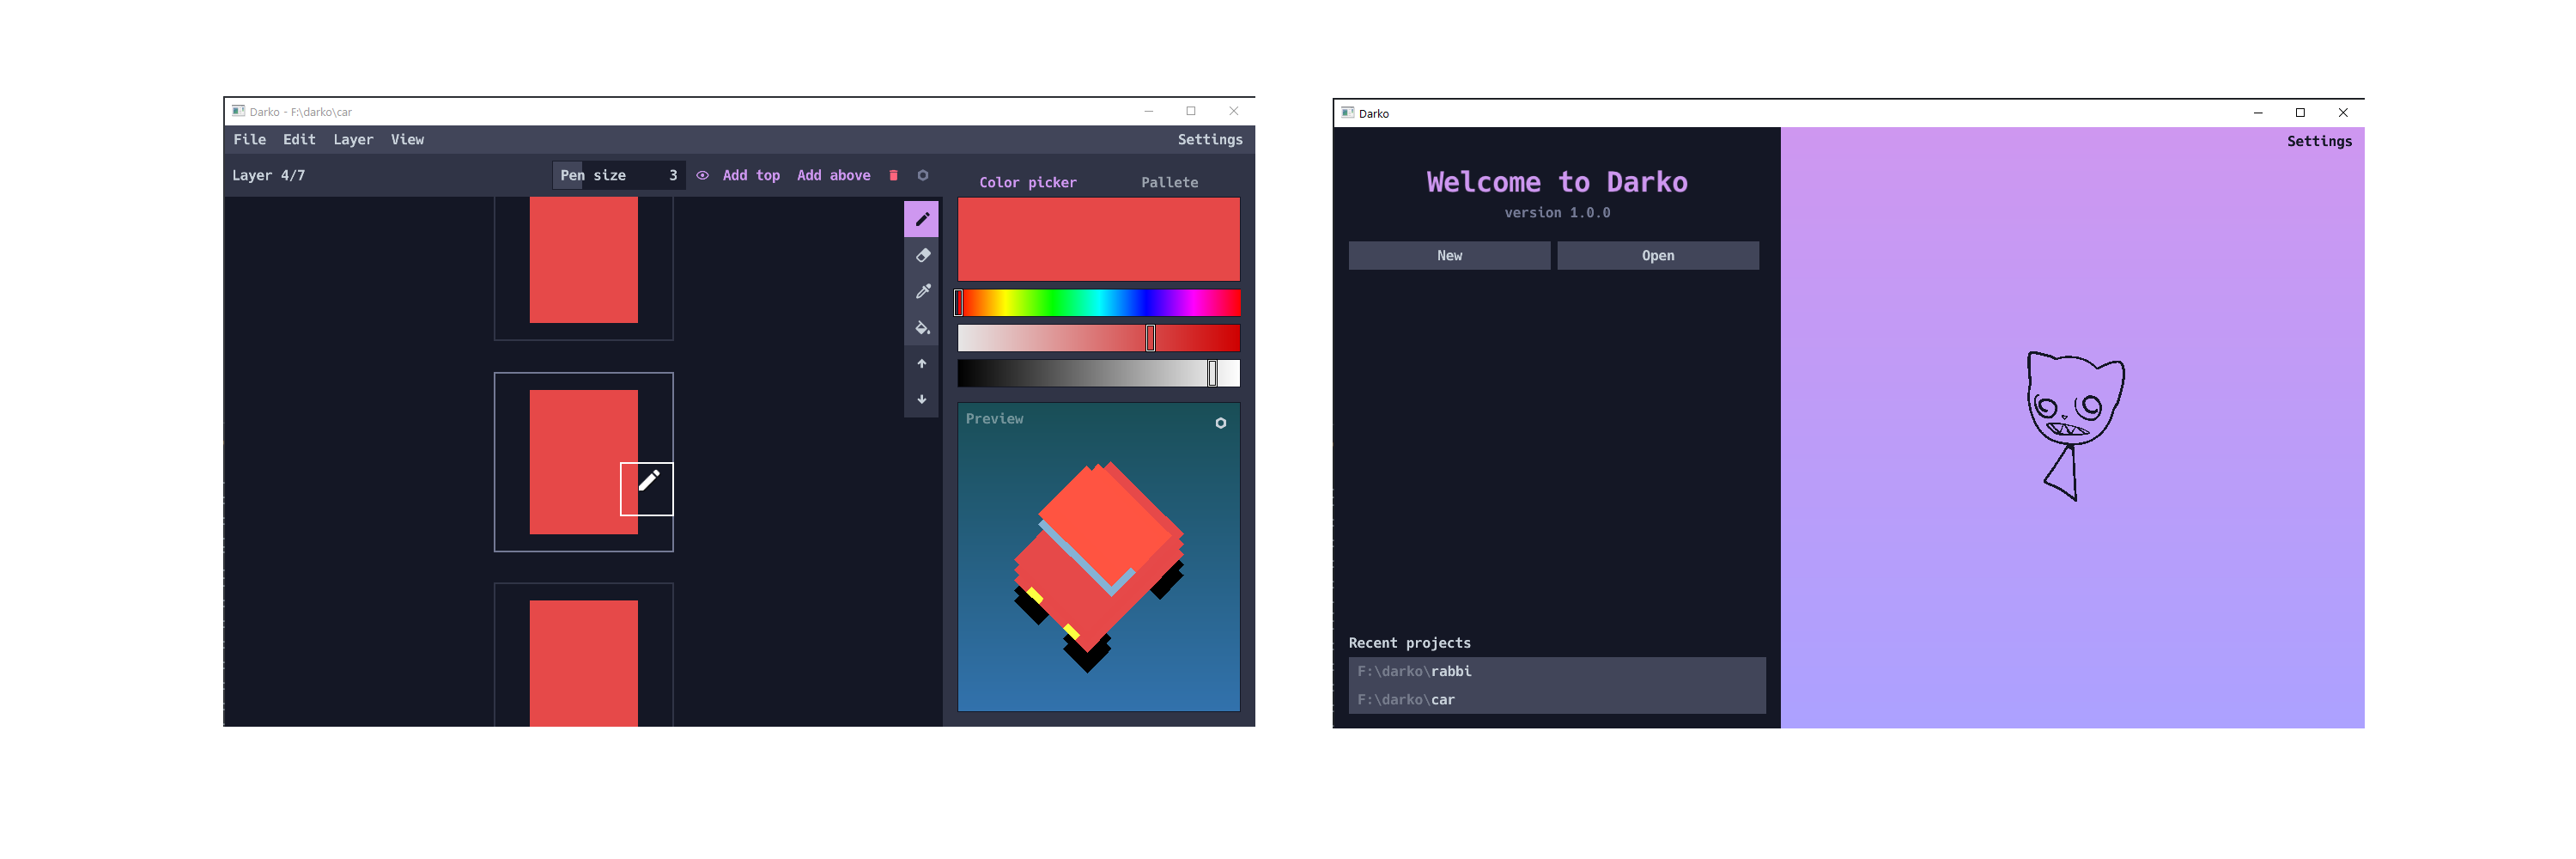Open Preview panel settings gear
The height and width of the screenshot is (859, 2576).
[1220, 423]
